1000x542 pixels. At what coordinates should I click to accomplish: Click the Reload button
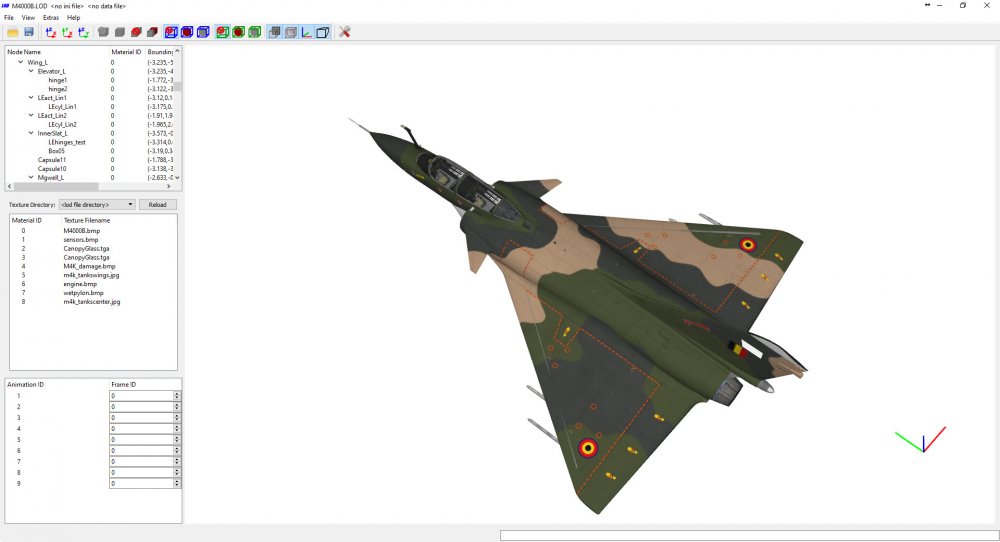[158, 205]
